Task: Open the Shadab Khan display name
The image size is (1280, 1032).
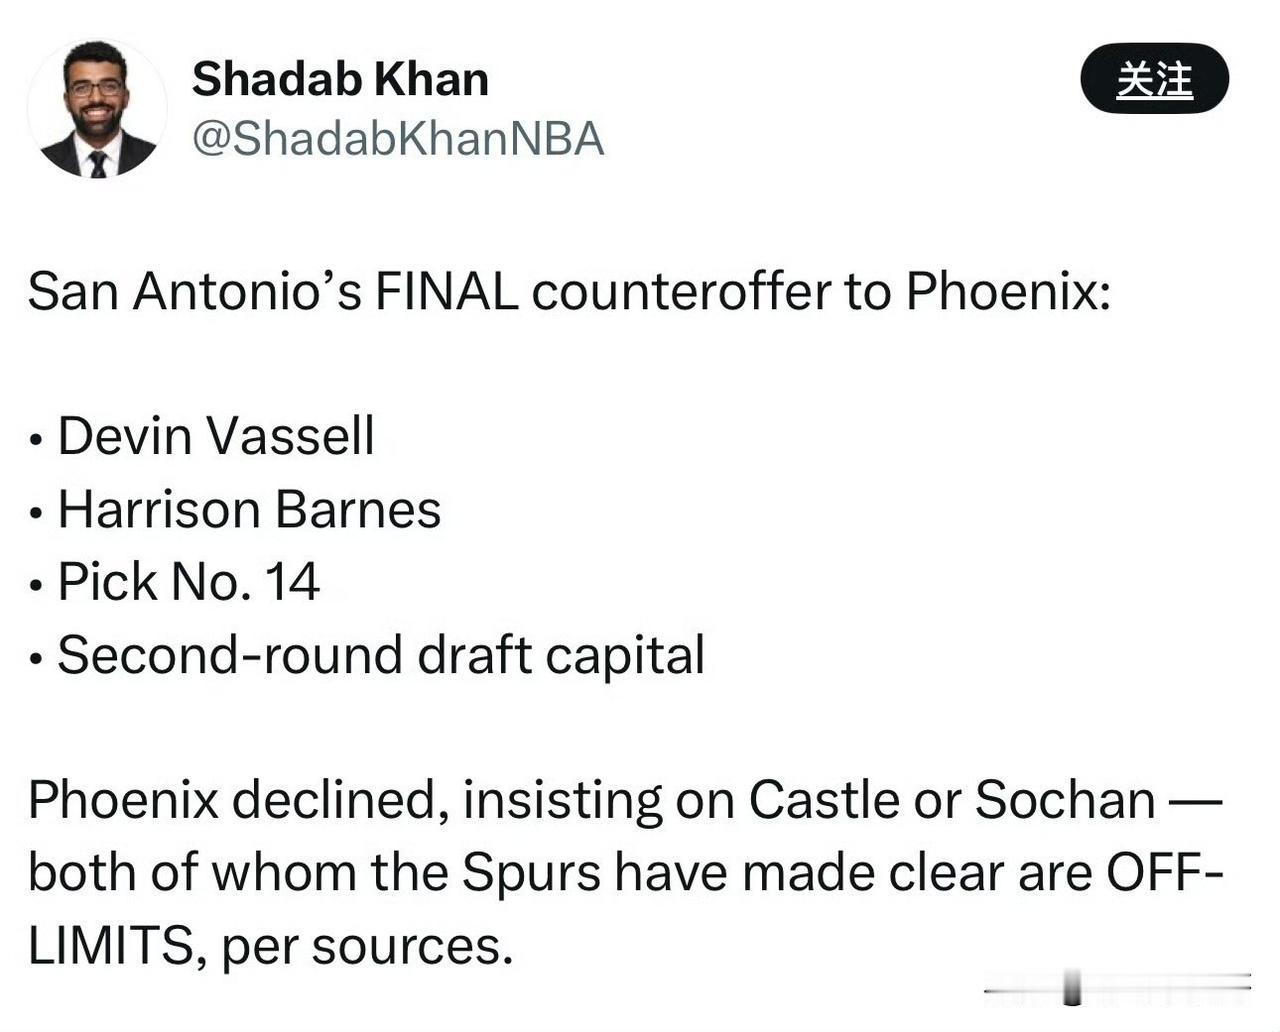Action: (x=340, y=80)
